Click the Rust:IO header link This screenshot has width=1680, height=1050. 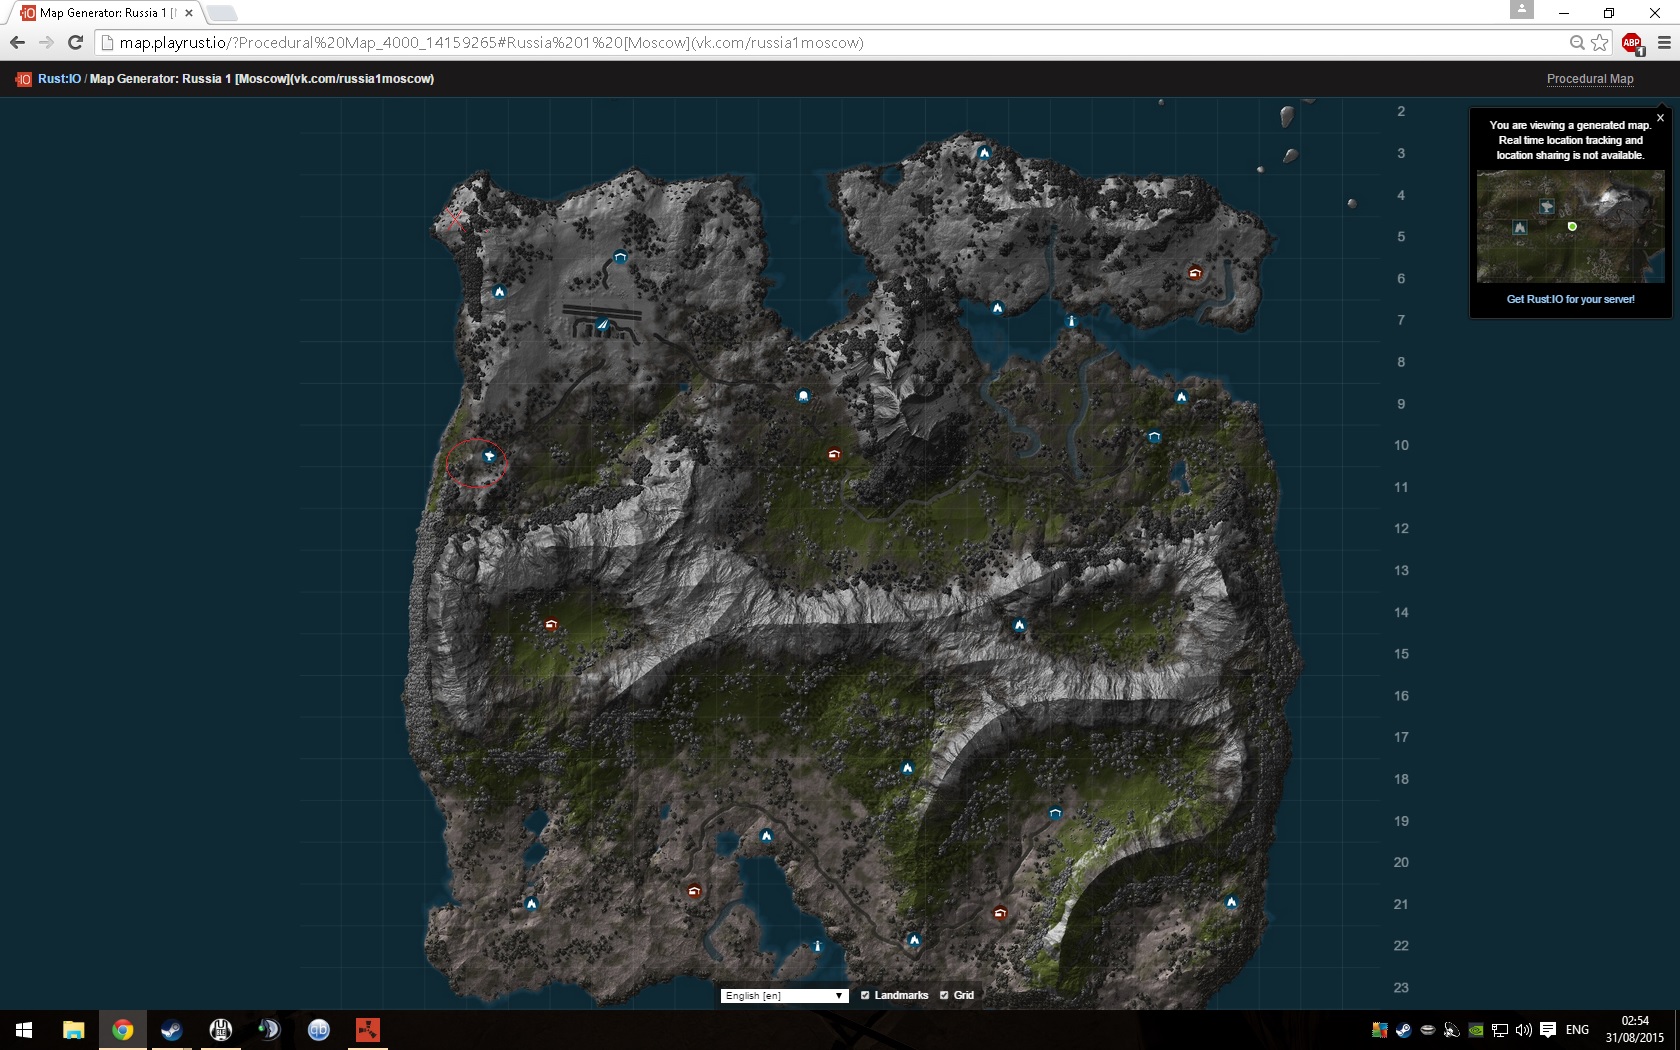pyautogui.click(x=59, y=79)
